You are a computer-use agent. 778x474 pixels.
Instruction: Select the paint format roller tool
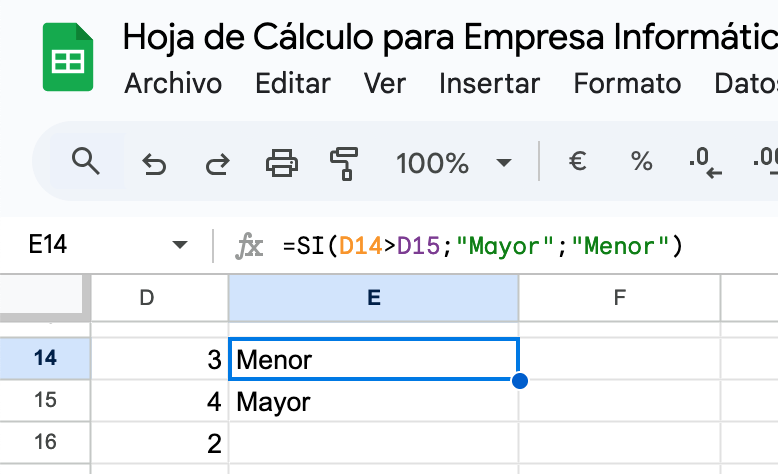tap(344, 162)
